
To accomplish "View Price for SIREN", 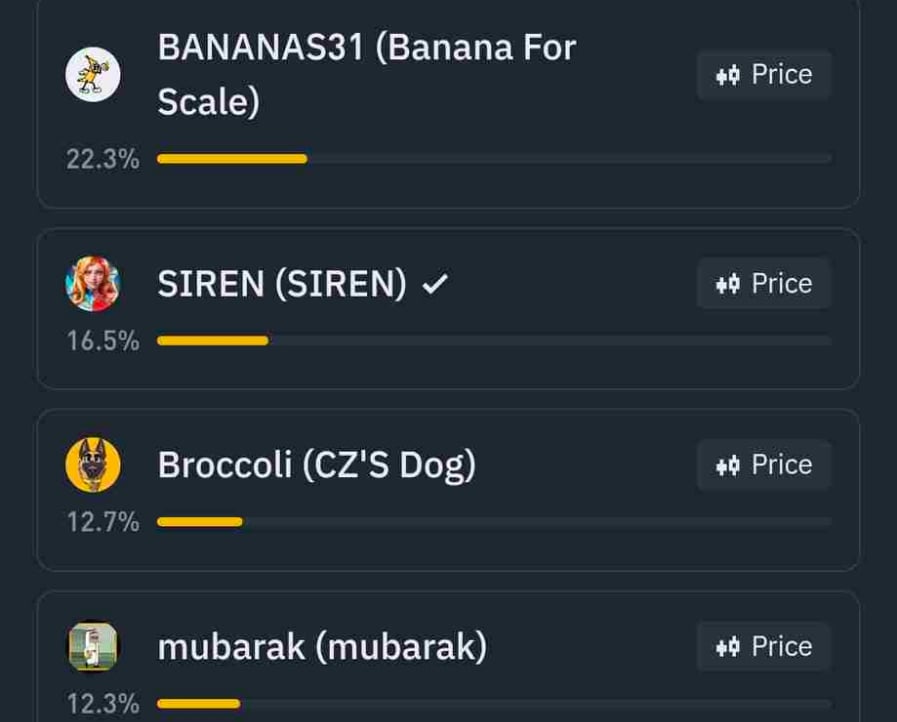I will pyautogui.click(x=764, y=284).
